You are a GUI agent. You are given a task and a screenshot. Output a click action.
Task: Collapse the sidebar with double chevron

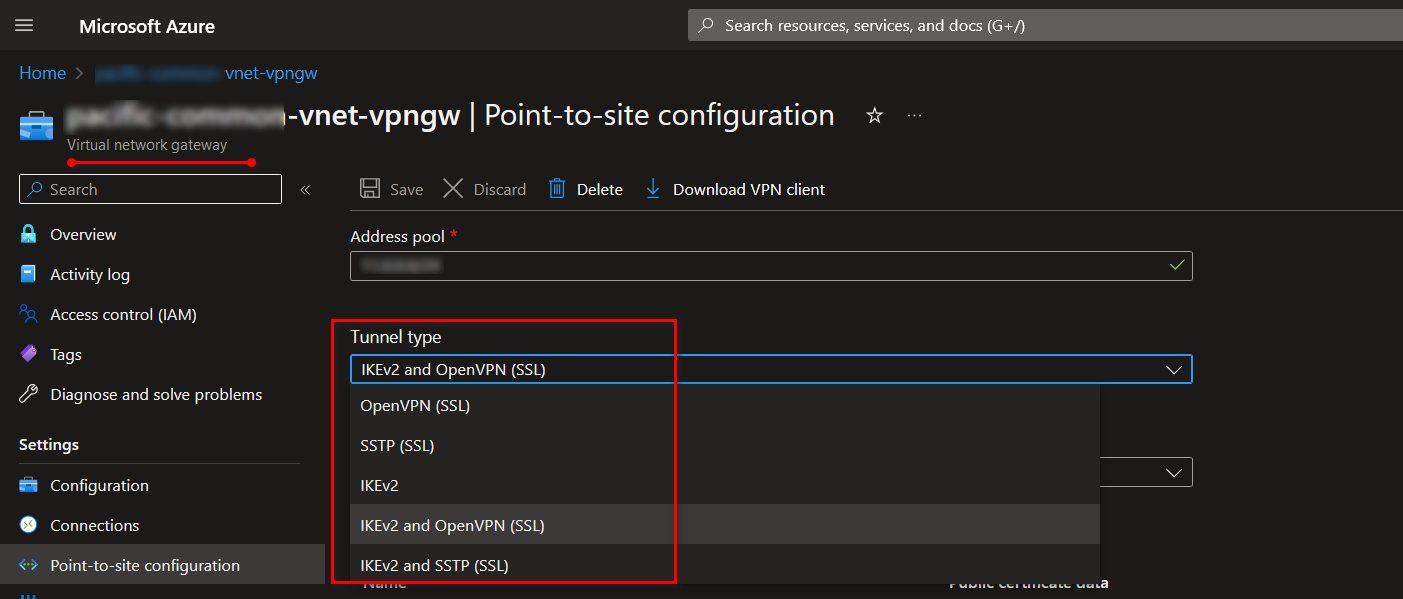(305, 189)
